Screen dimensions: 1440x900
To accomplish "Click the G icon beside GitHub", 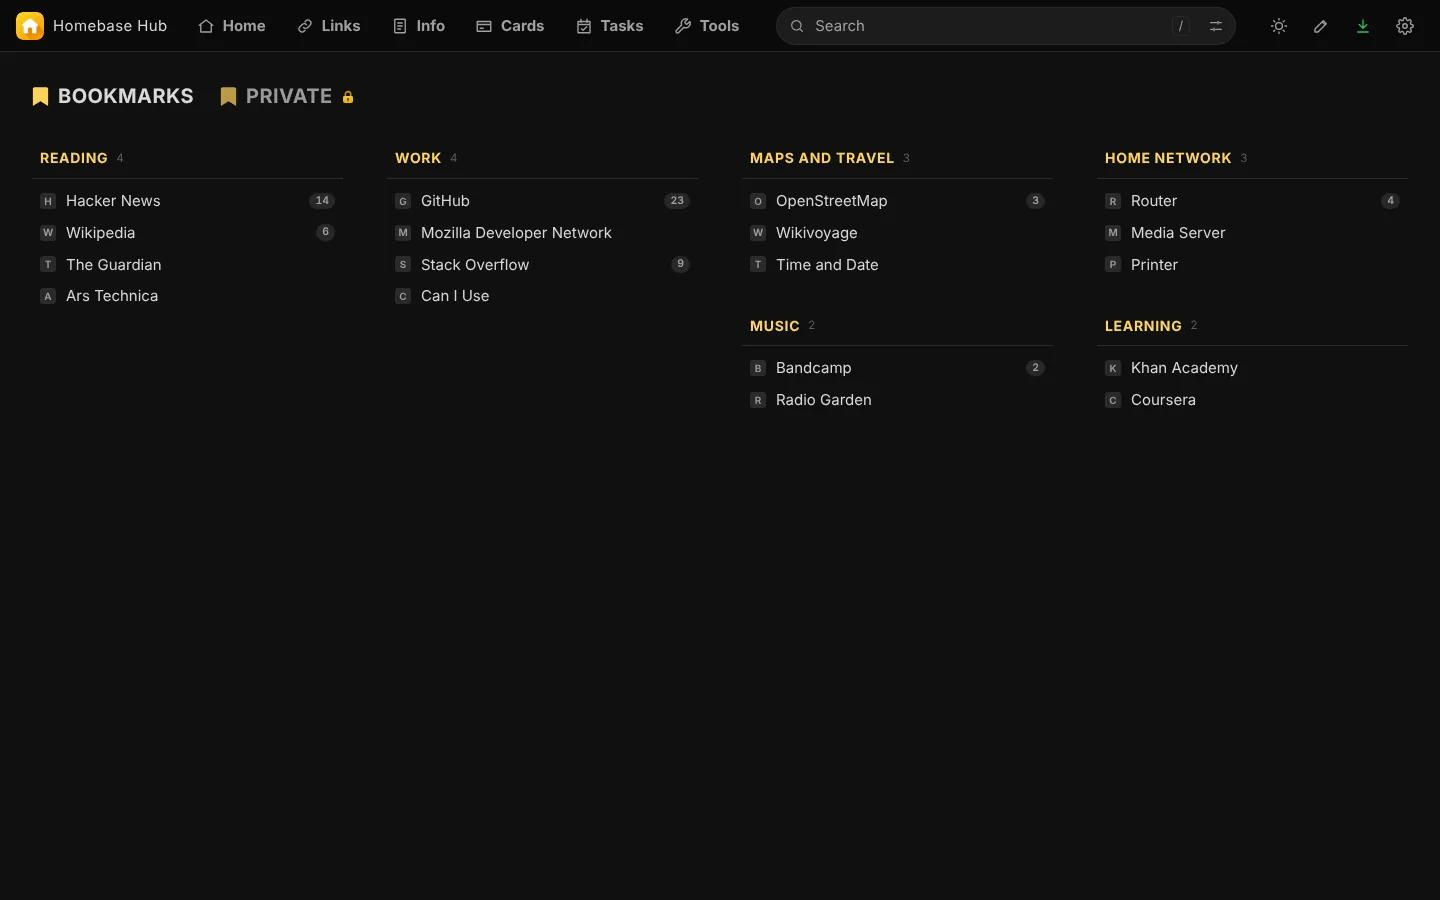I will [x=403, y=201].
